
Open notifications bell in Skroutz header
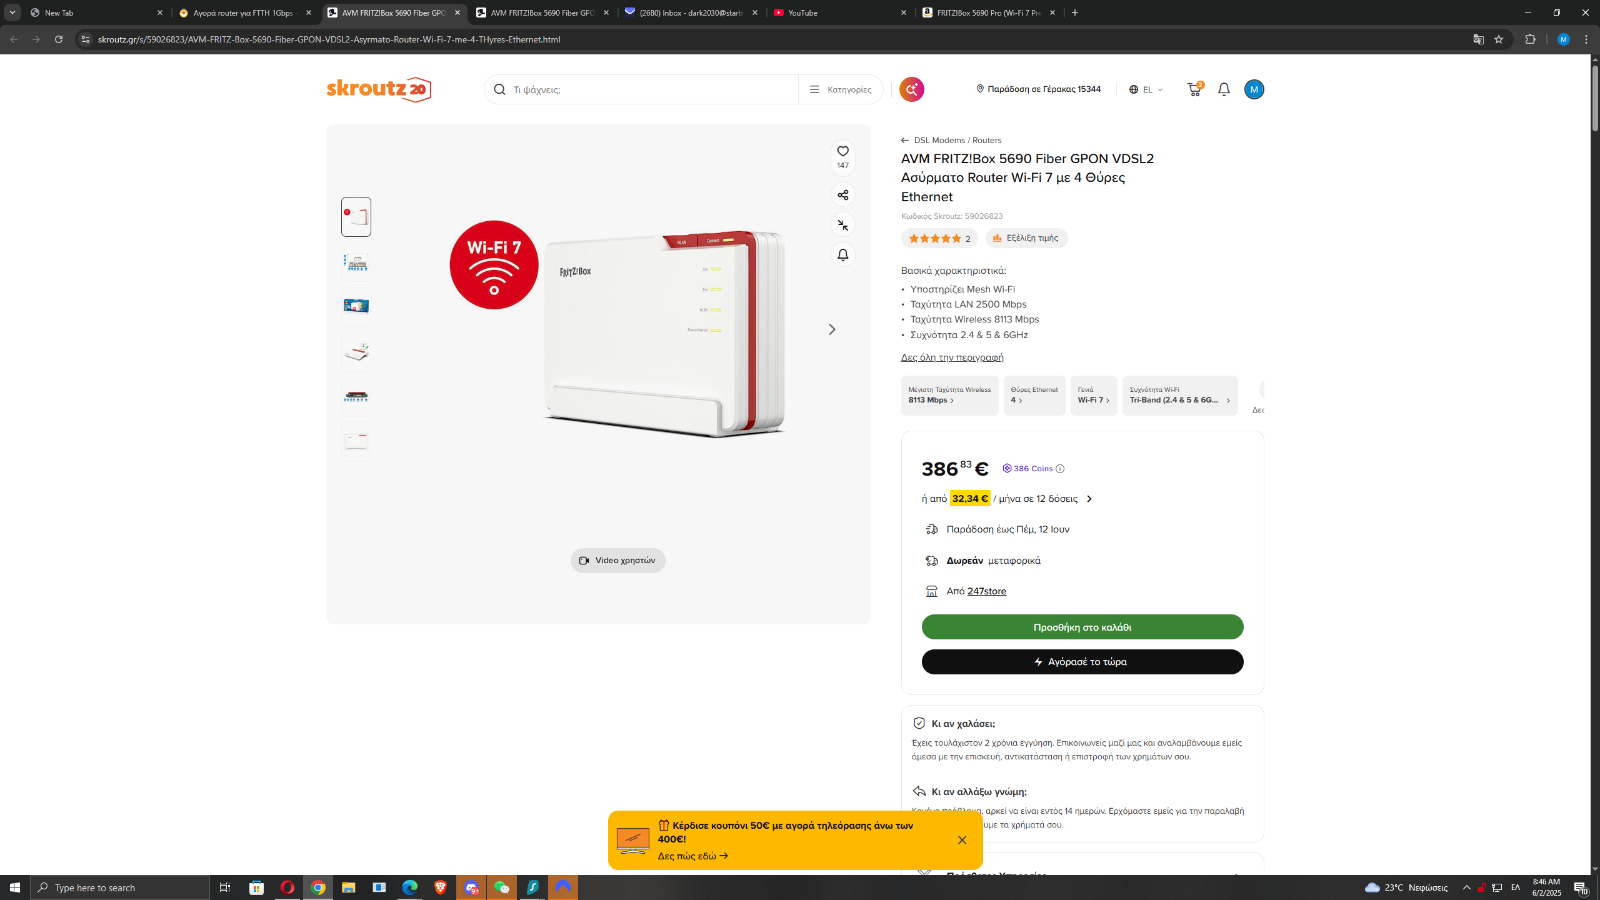(1224, 89)
